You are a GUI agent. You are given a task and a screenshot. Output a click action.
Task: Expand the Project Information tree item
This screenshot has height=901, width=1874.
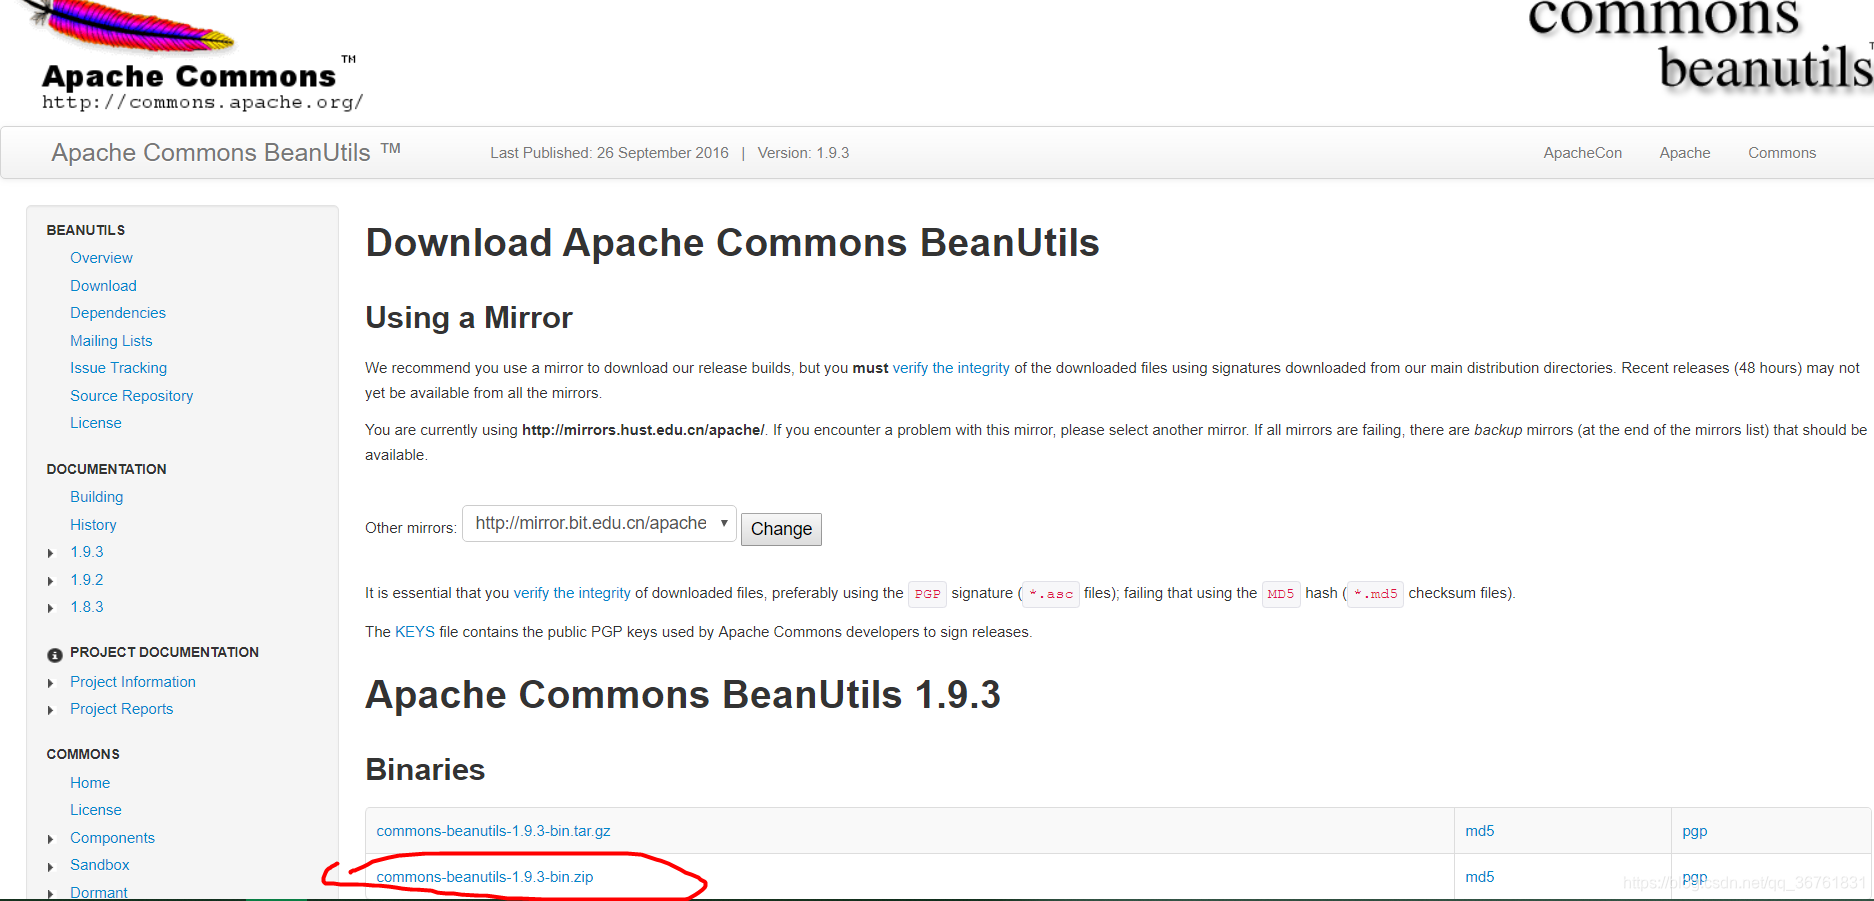point(51,682)
